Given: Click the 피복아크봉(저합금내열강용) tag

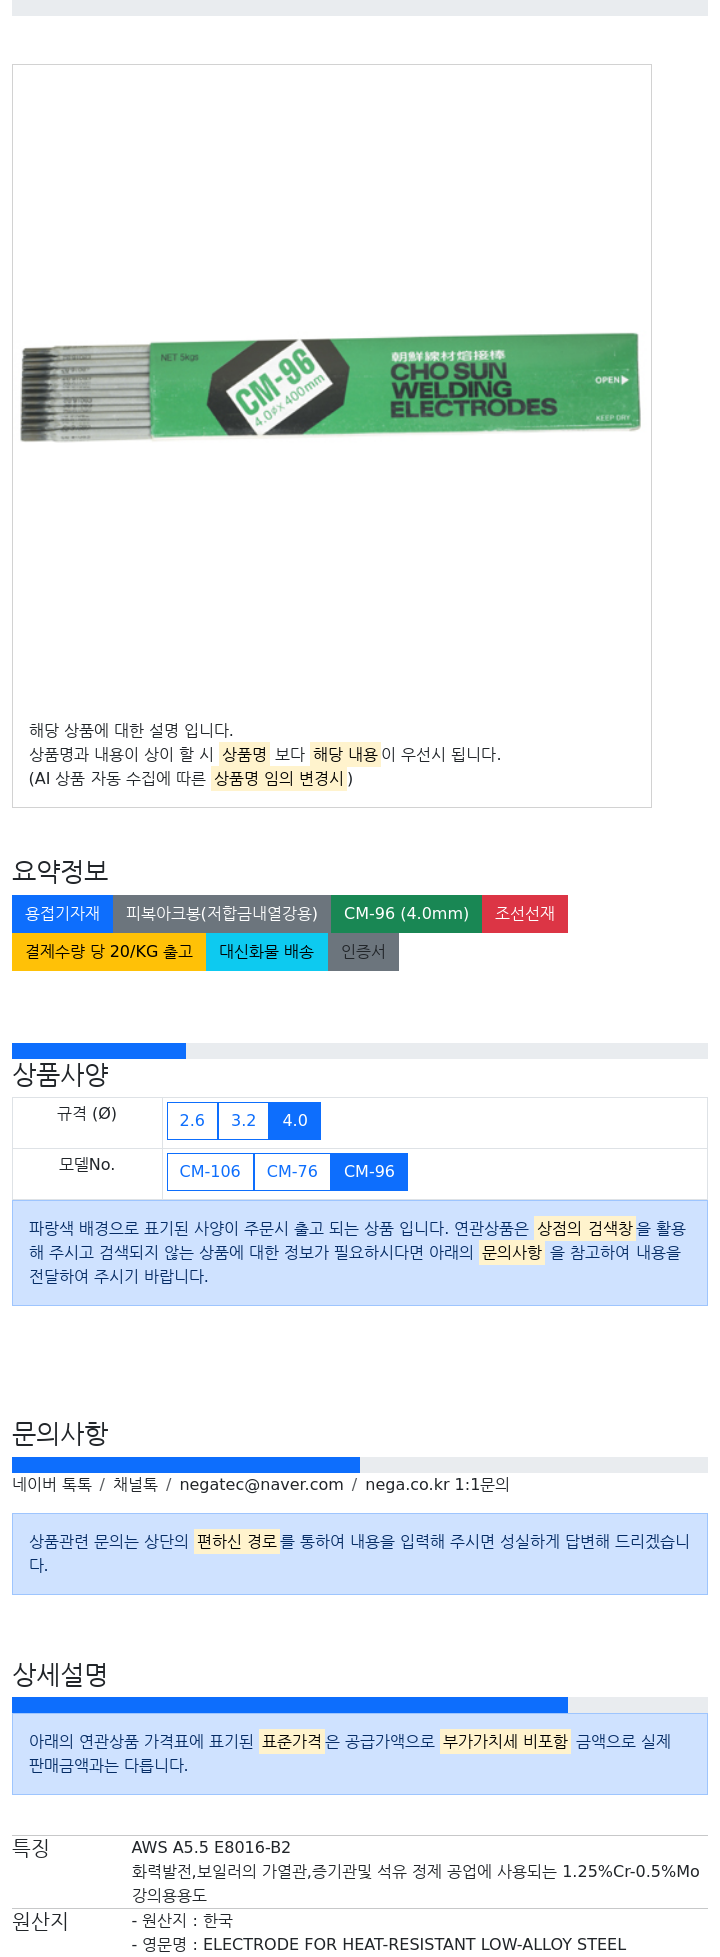Looking at the screenshot, I should coord(222,914).
